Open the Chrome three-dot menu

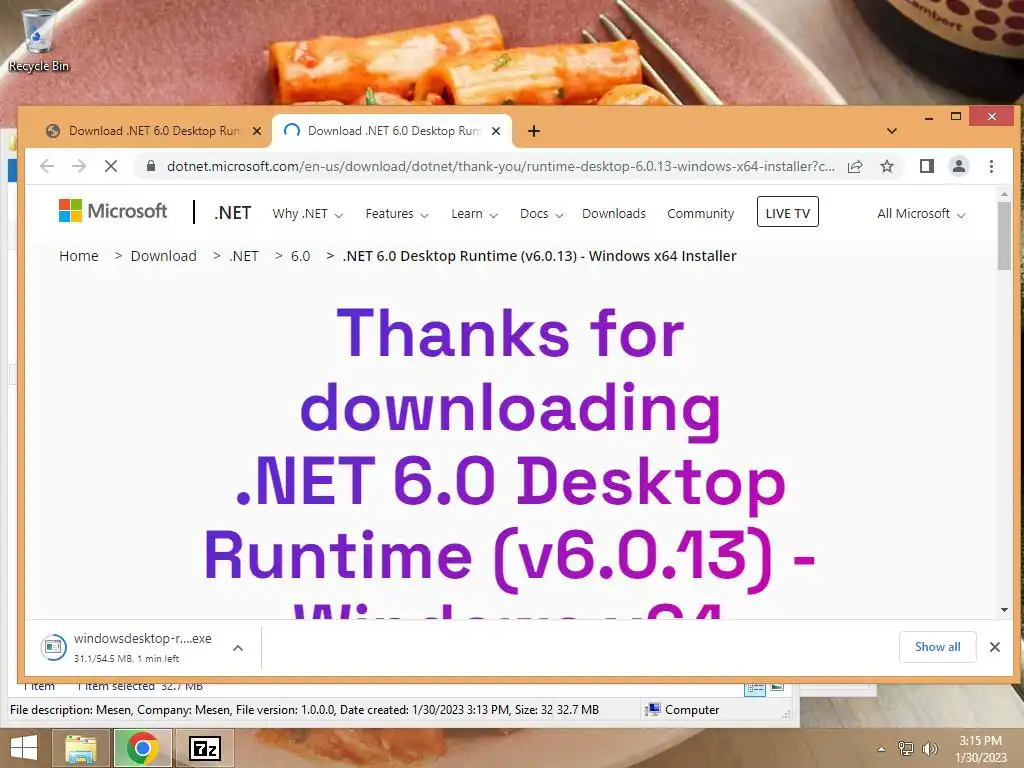(x=991, y=166)
